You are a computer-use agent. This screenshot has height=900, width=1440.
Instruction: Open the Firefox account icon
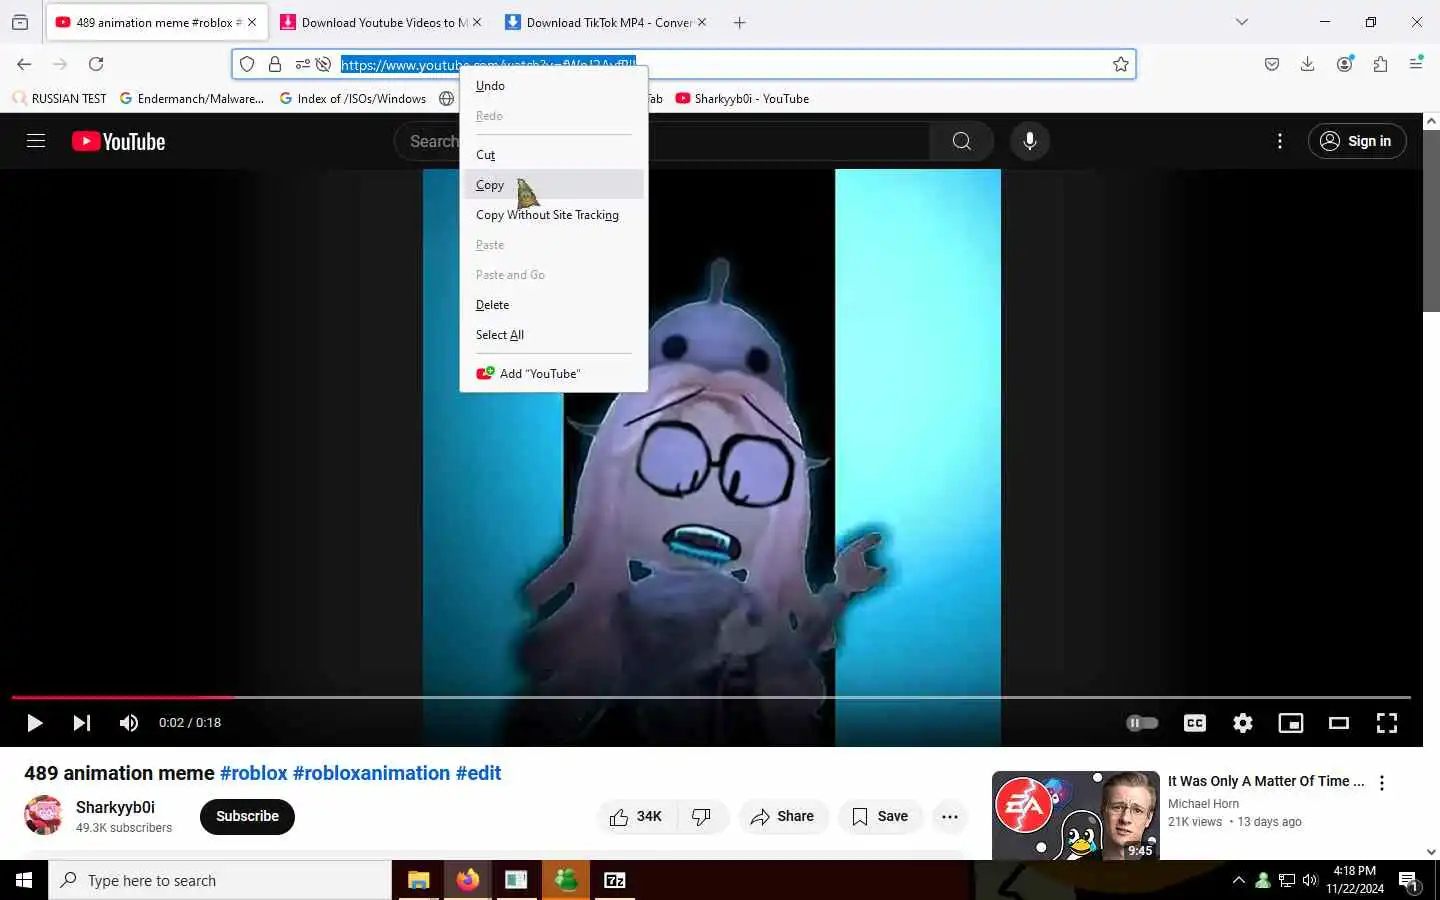pyautogui.click(x=1345, y=64)
